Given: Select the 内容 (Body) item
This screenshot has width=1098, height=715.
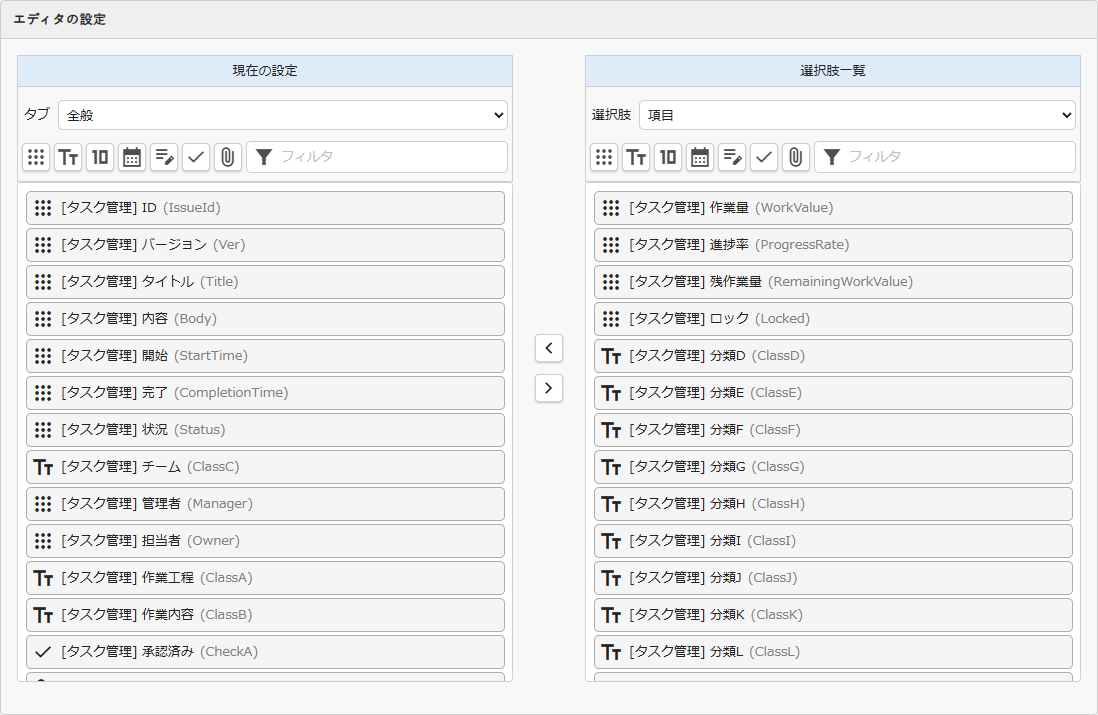Looking at the screenshot, I should (x=265, y=319).
